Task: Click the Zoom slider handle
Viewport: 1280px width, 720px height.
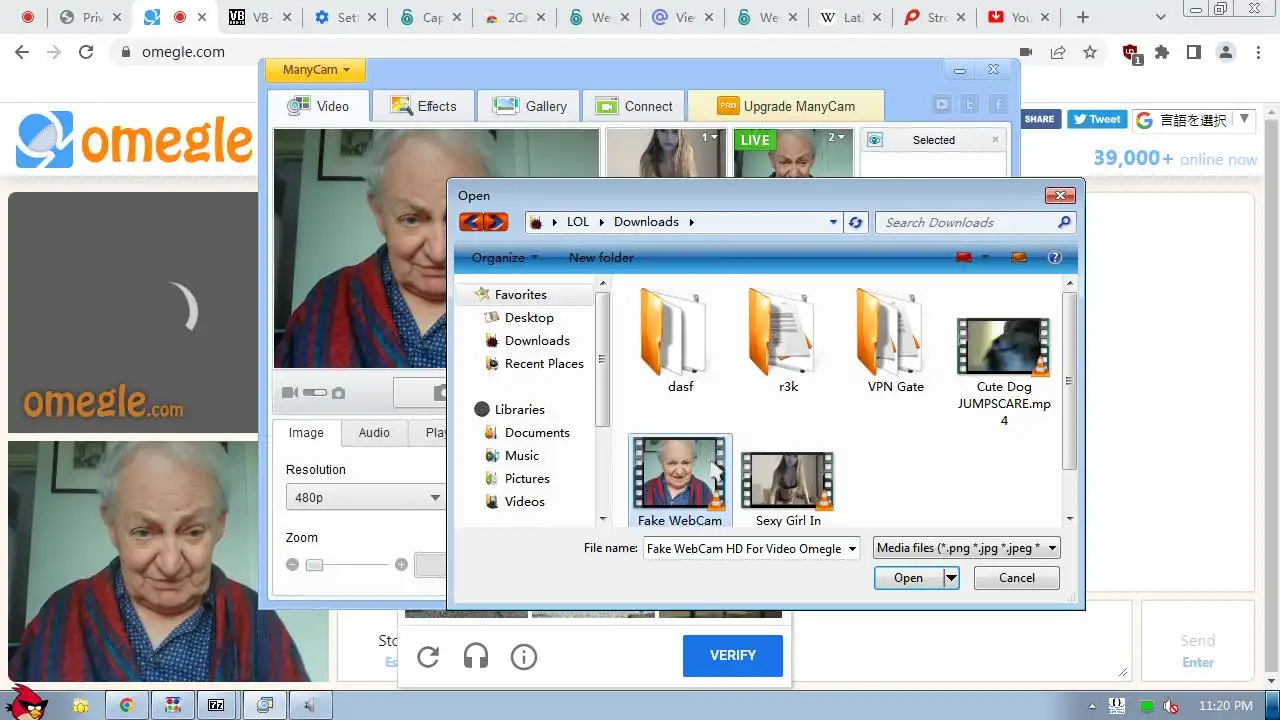Action: pyautogui.click(x=314, y=565)
